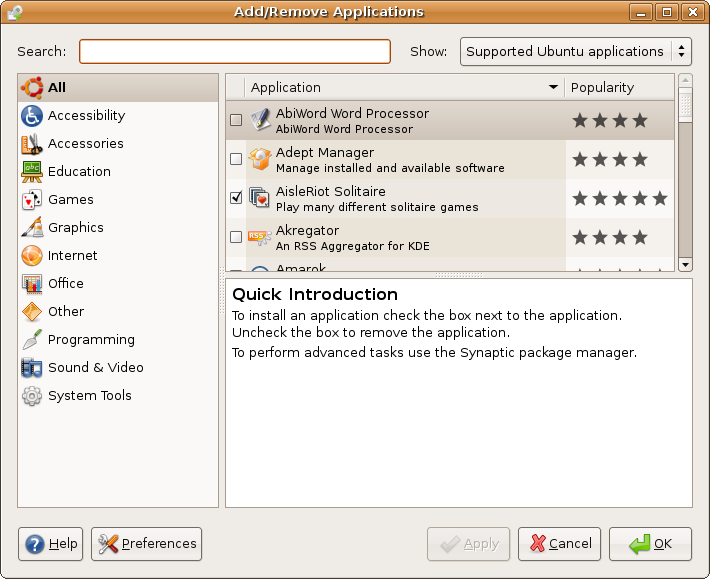Click the Help button
The image size is (710, 579).
(x=50, y=544)
